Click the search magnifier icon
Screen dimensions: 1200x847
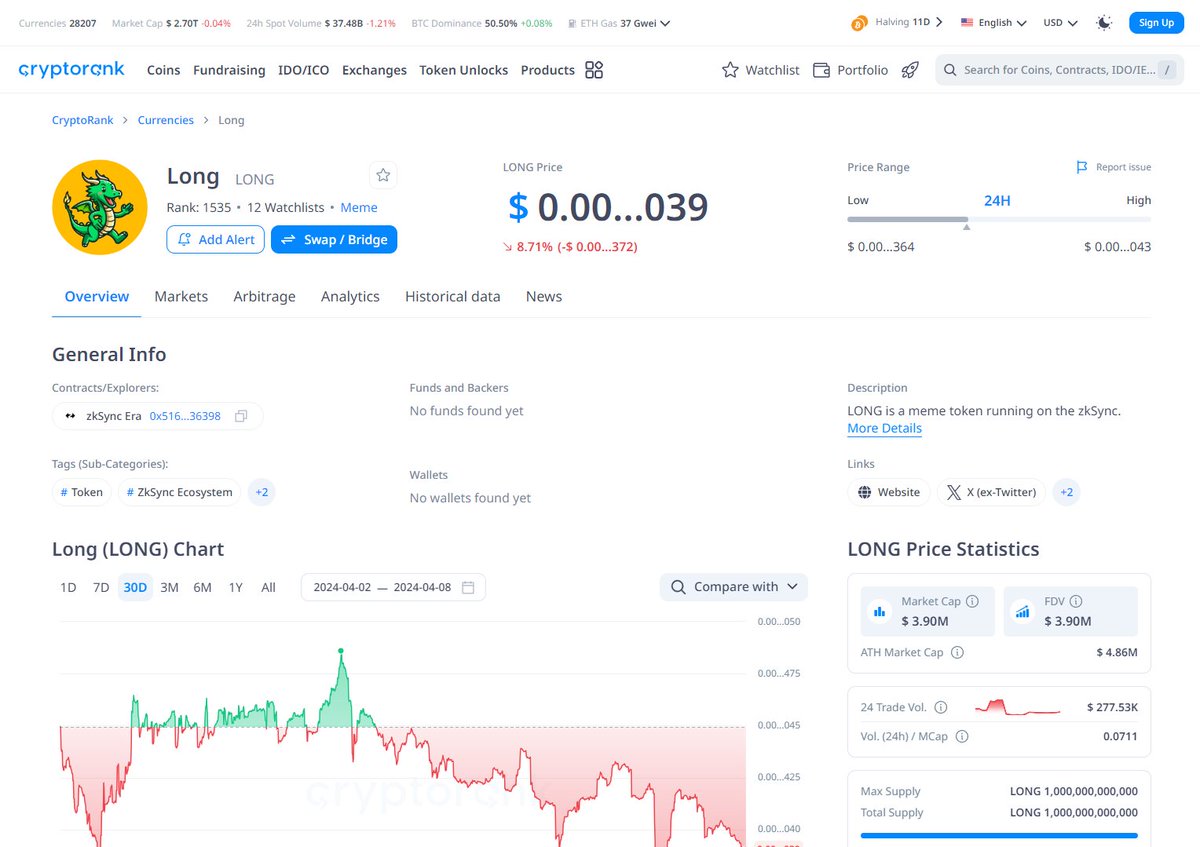pos(949,70)
